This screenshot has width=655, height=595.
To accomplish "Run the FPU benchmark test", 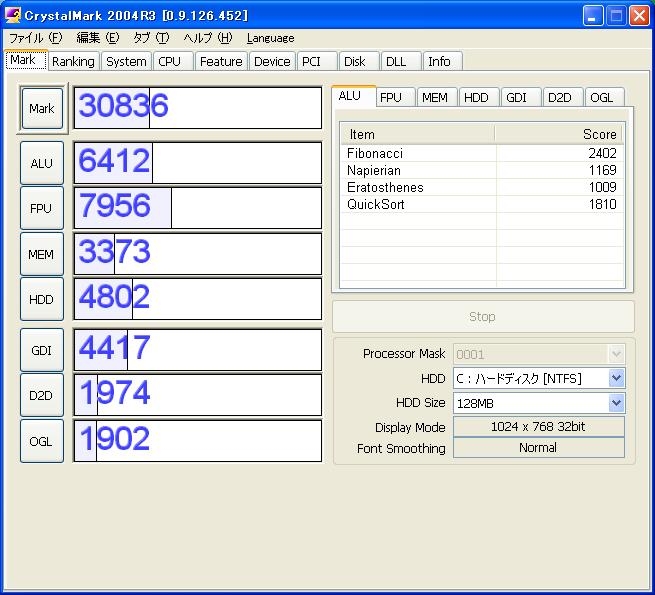I will 42,209.
